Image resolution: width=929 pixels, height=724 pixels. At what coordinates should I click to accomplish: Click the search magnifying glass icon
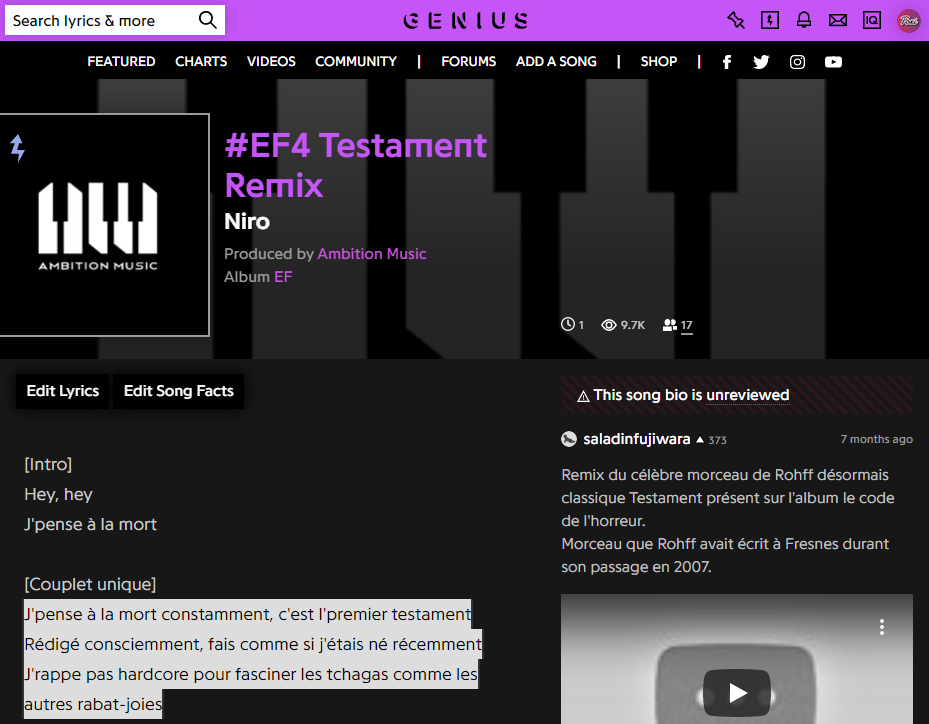pos(207,19)
